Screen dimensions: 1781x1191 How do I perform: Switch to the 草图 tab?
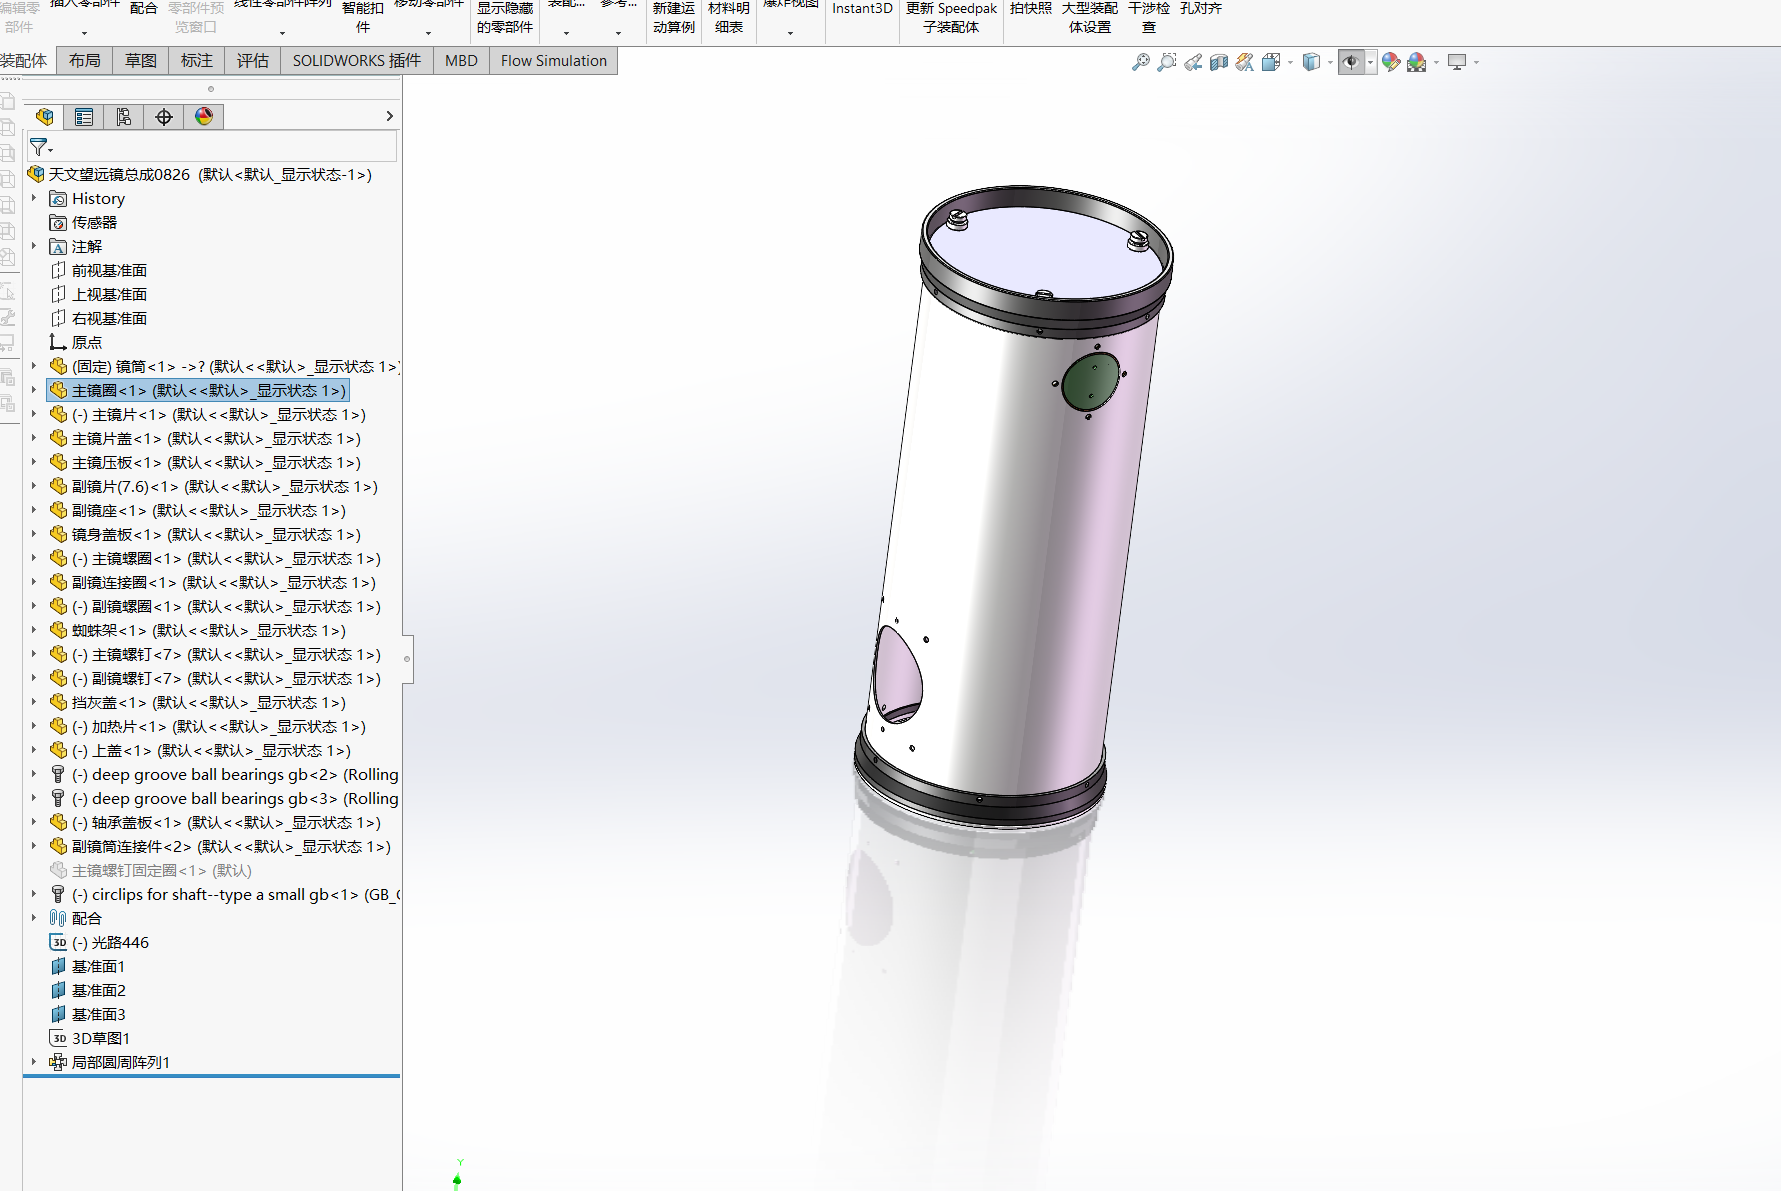pos(141,61)
